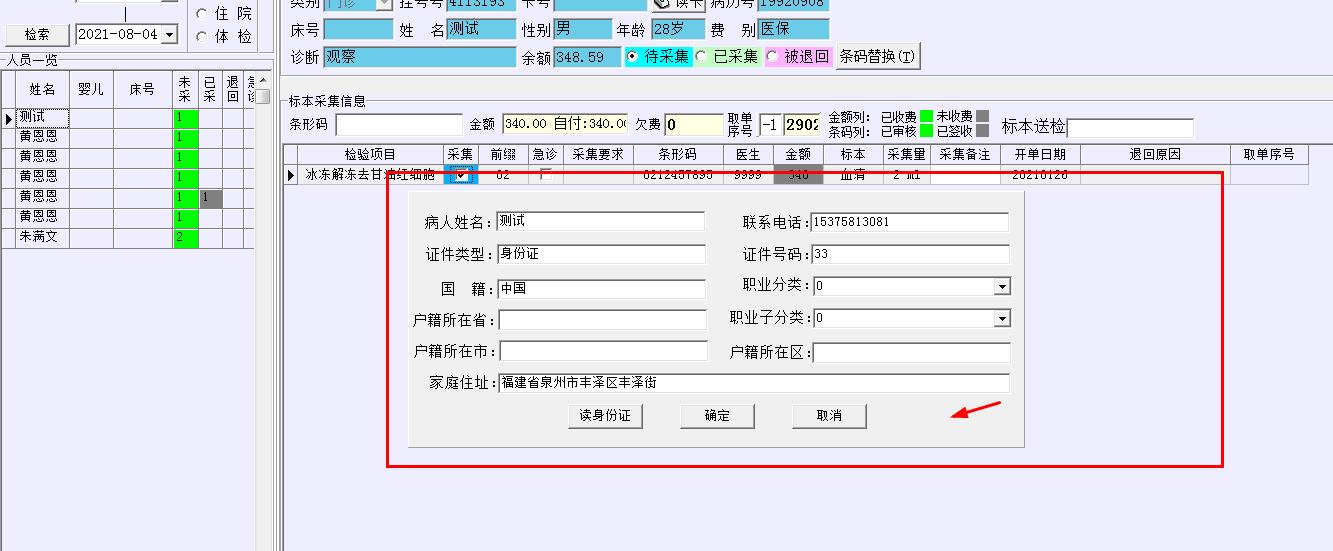Click the 户籍所在省 input field

603,320
